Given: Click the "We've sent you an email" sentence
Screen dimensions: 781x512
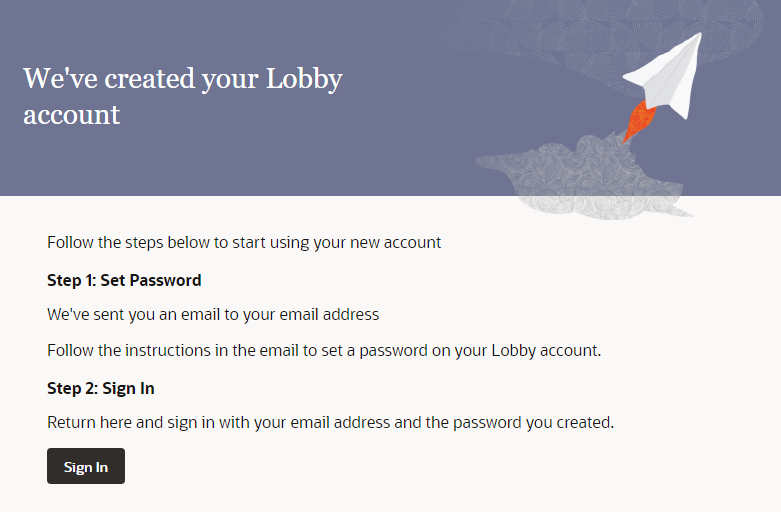Looking at the screenshot, I should click(x=213, y=315).
